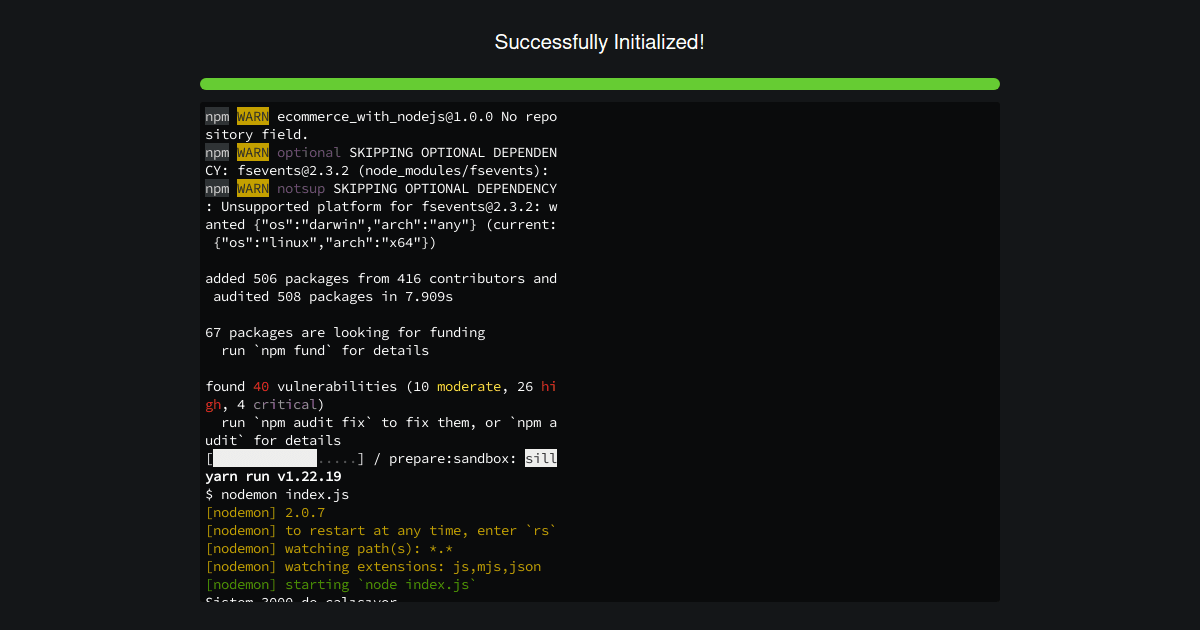The image size is (1200, 630).
Task: Click the "$ nodemon index.js" command line
Action: coord(277,494)
